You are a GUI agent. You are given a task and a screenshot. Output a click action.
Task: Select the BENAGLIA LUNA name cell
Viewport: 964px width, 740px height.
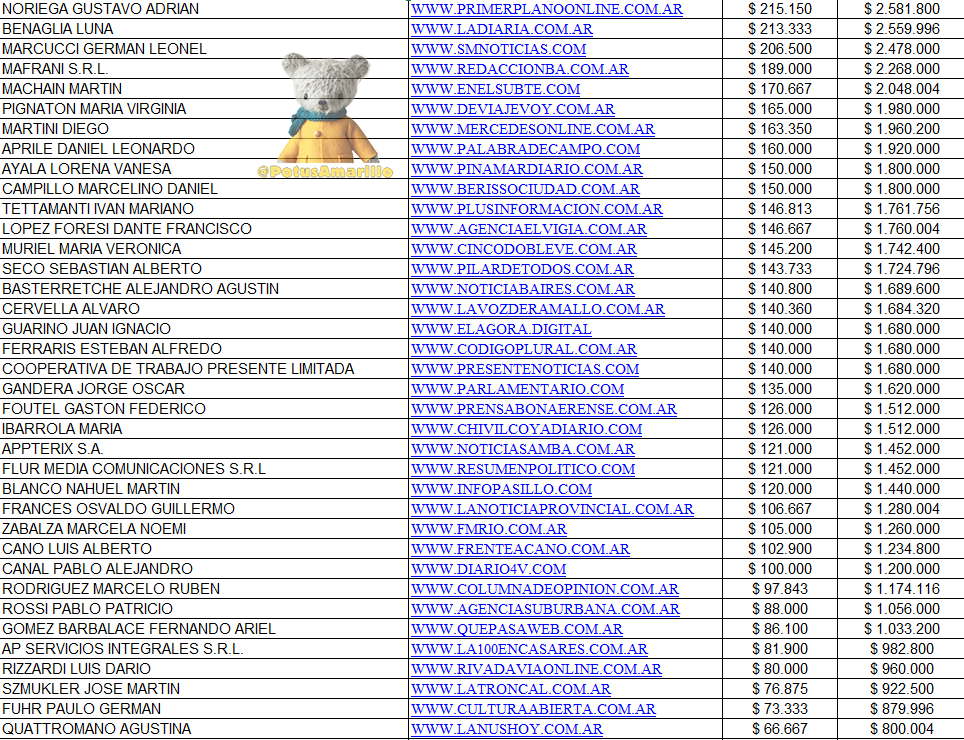[204, 29]
